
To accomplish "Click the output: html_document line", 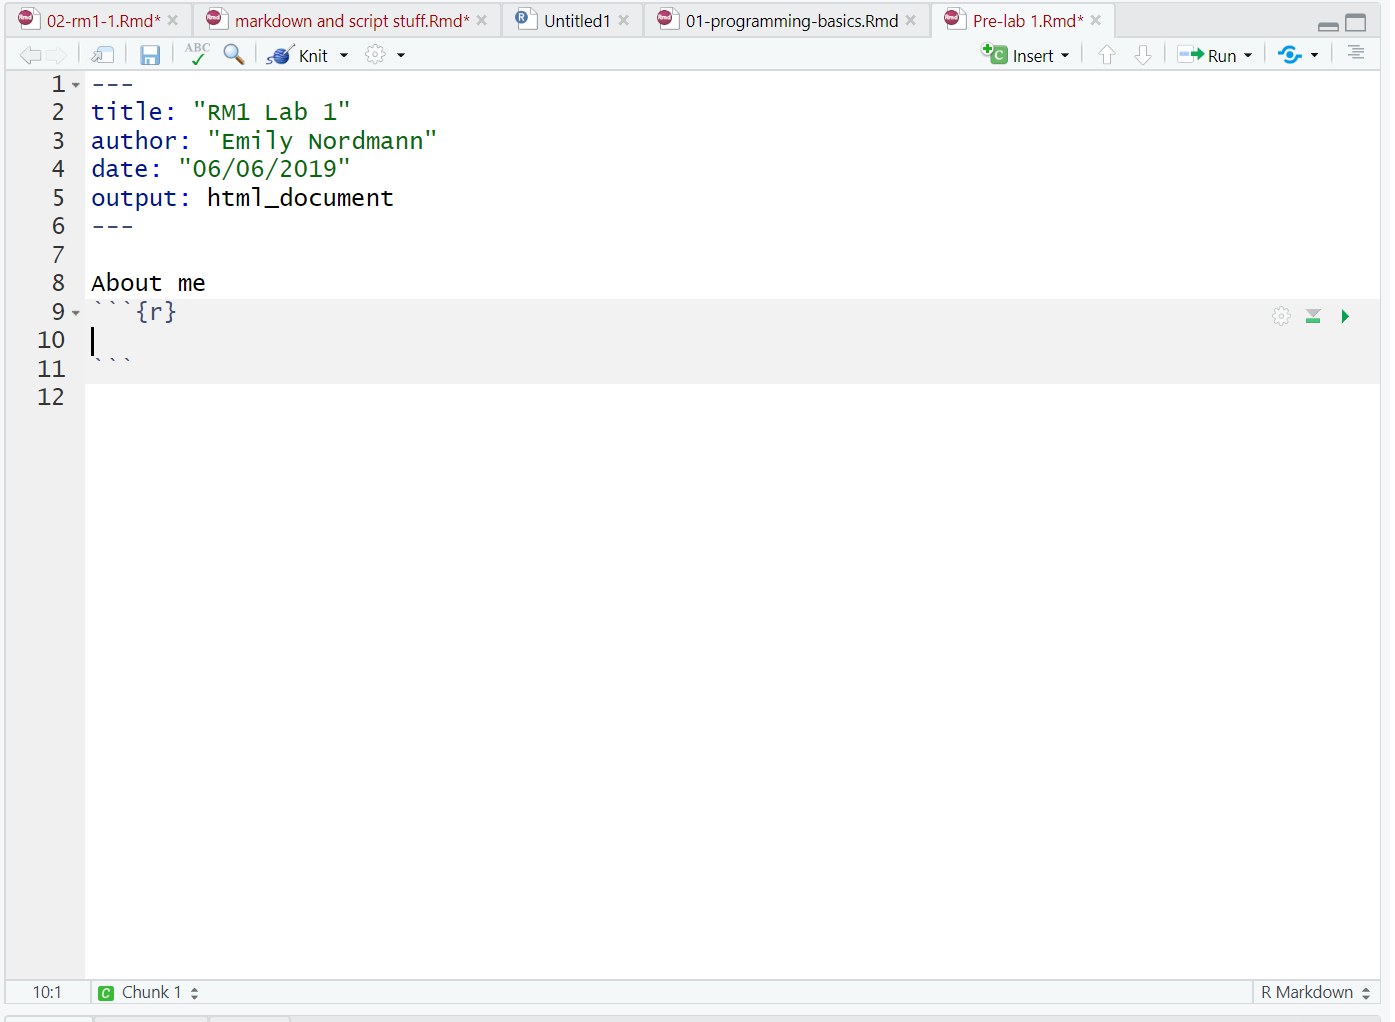I will (x=242, y=198).
